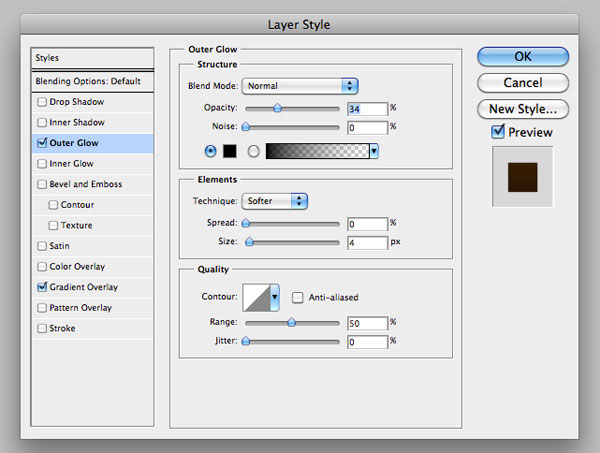
Task: Click the layer style preview thumbnail
Action: 522,175
